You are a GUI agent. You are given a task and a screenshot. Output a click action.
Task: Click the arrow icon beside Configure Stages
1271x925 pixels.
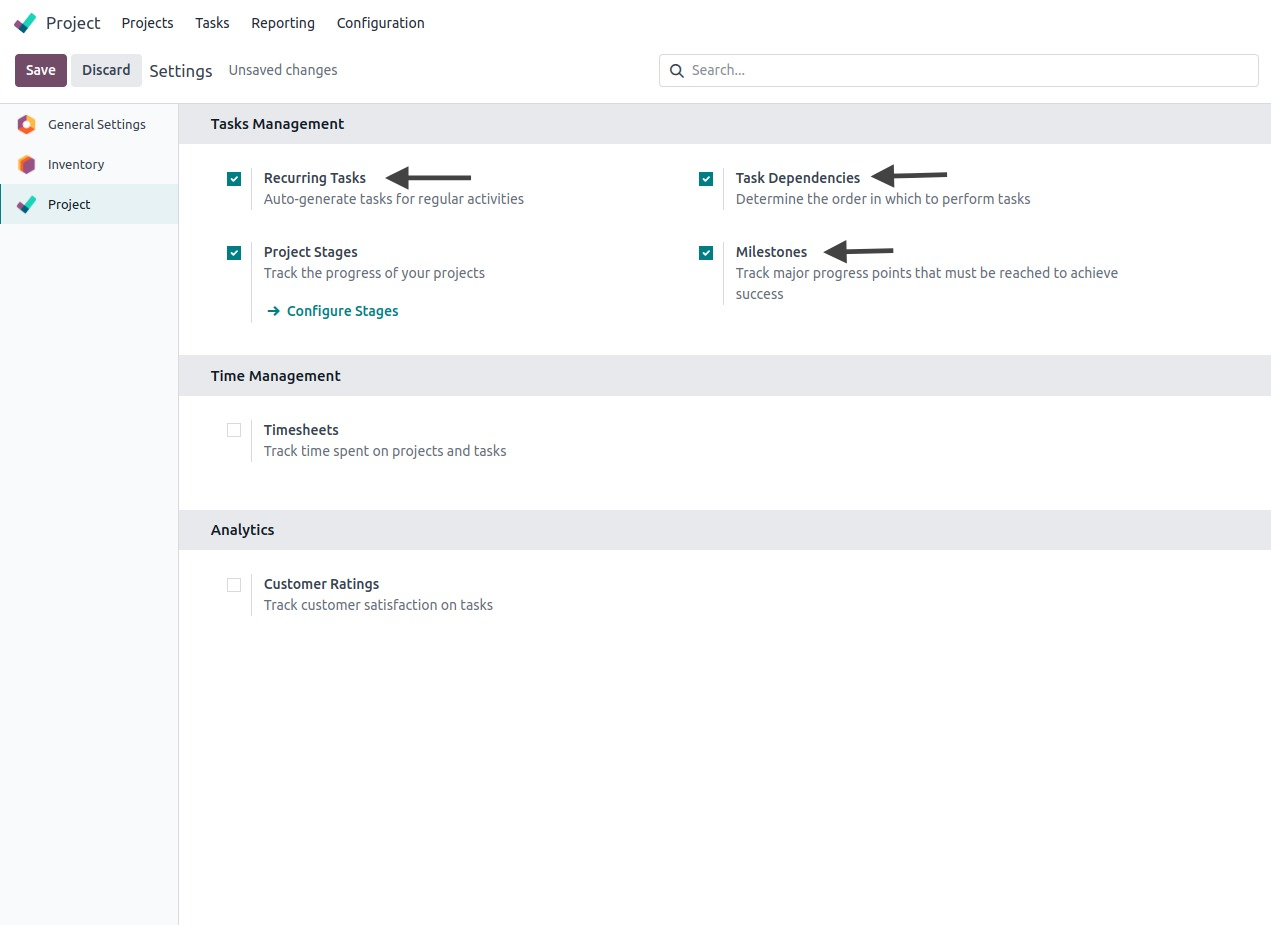274,311
